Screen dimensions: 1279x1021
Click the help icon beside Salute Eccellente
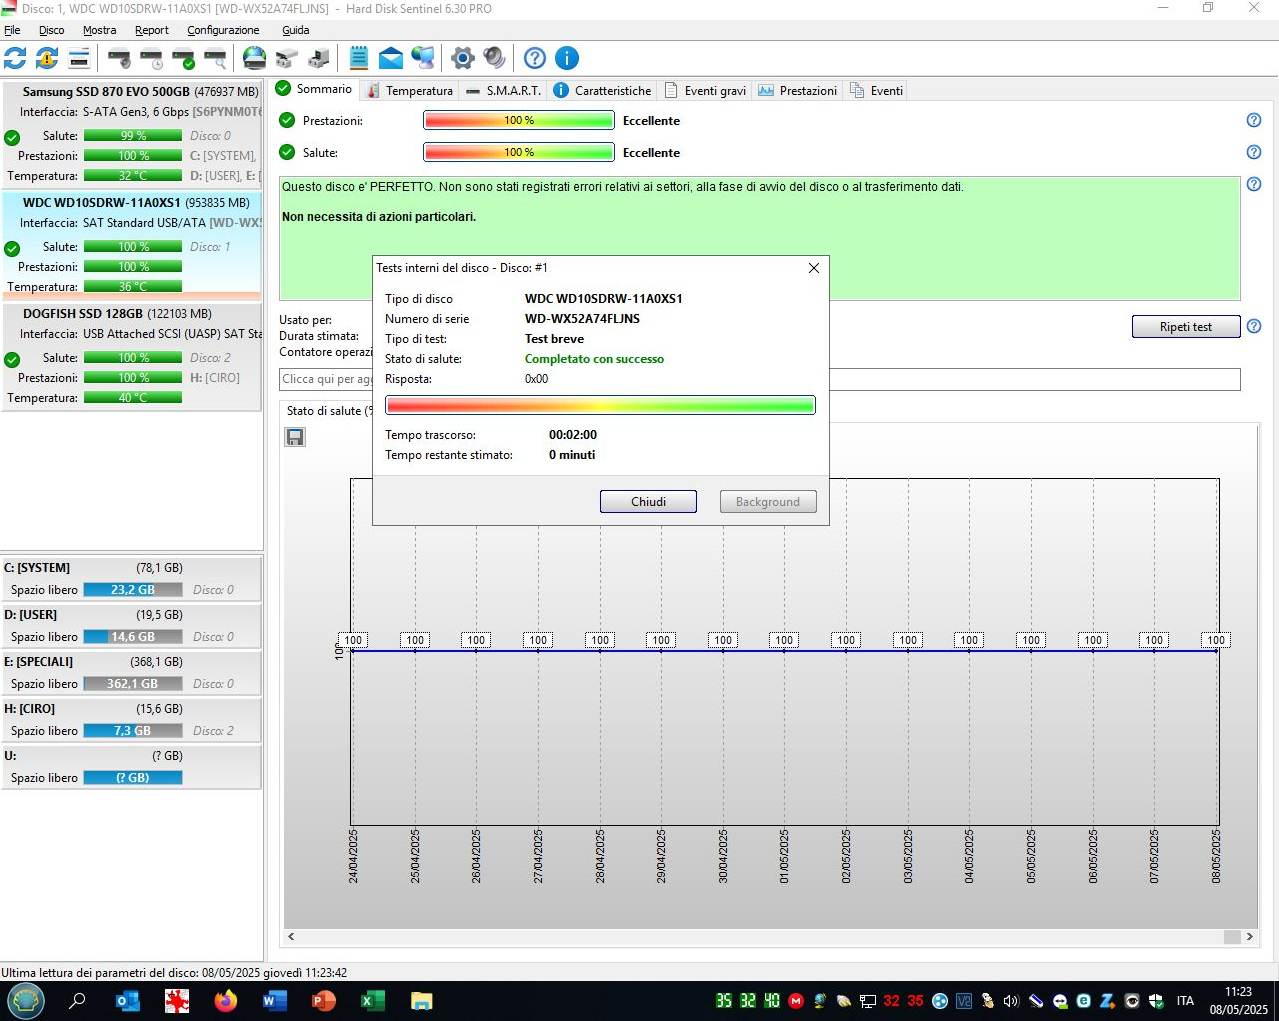tap(1254, 152)
